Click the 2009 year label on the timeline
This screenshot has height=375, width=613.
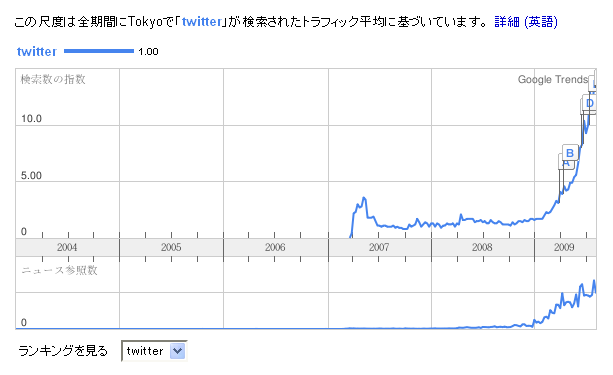click(564, 247)
